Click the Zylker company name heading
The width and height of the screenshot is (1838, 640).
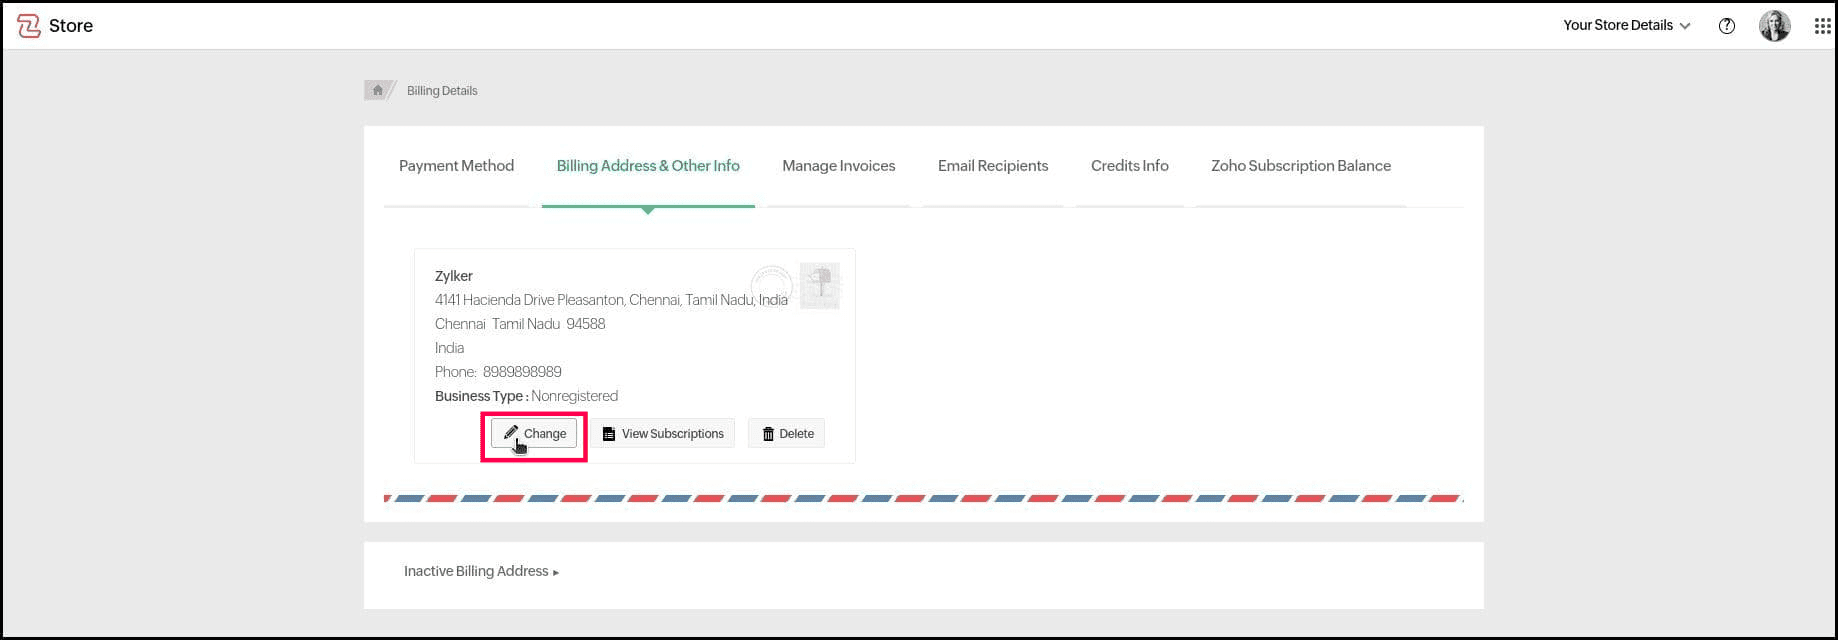pyautogui.click(x=454, y=276)
